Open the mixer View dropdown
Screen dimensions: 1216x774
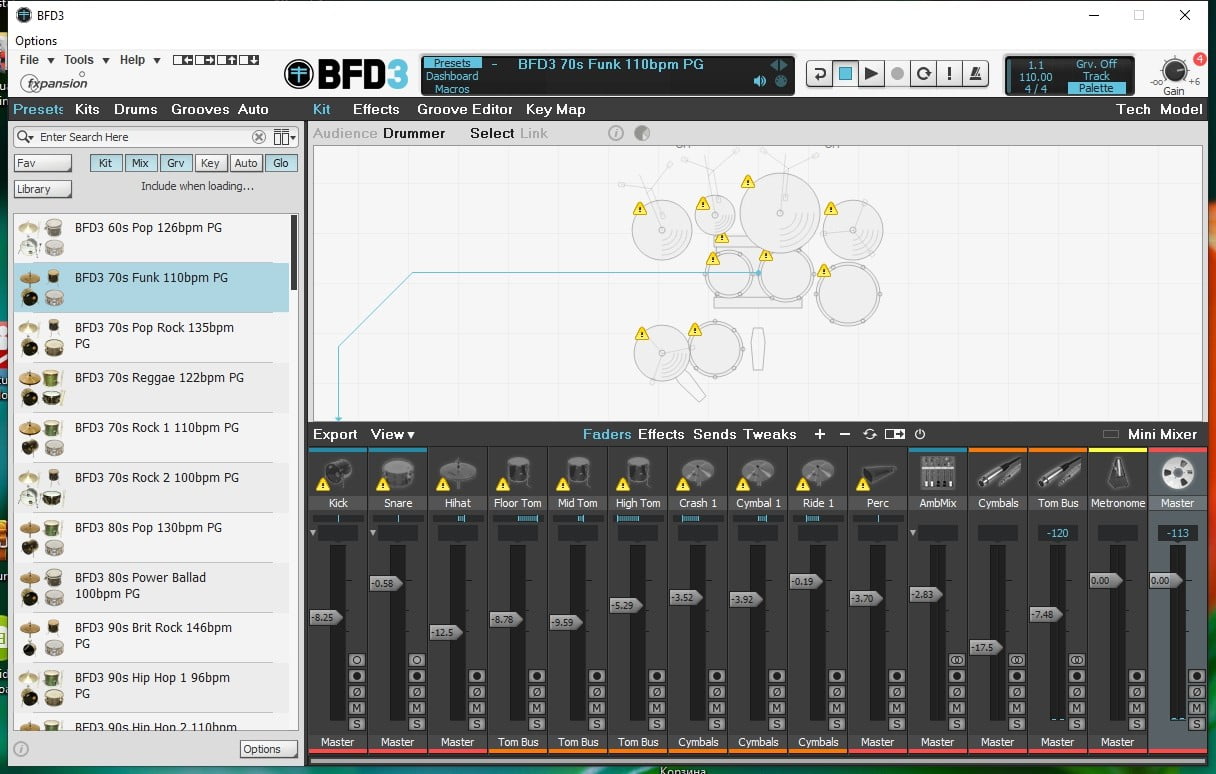(393, 434)
